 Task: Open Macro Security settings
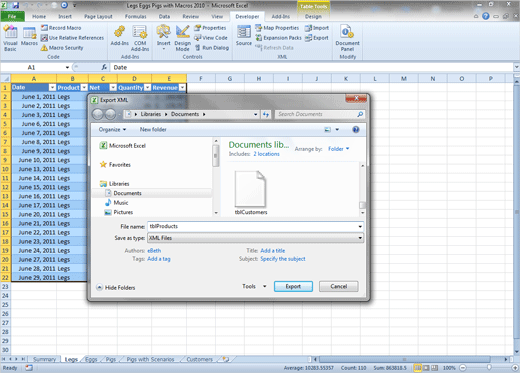tap(62, 48)
